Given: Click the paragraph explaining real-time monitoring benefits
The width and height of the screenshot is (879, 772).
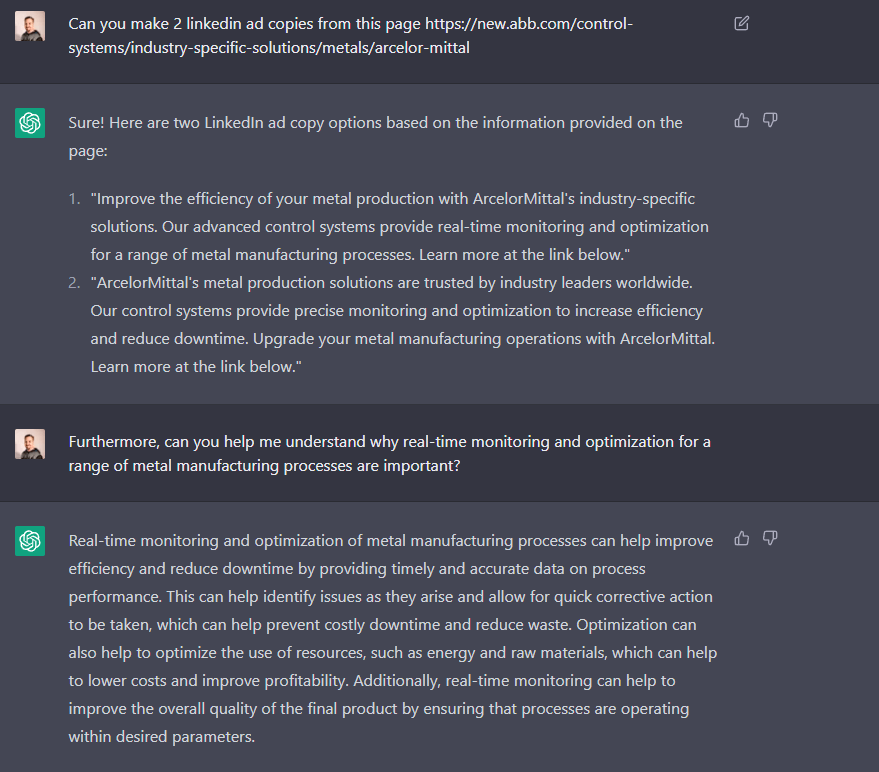Looking at the screenshot, I should click(x=392, y=639).
